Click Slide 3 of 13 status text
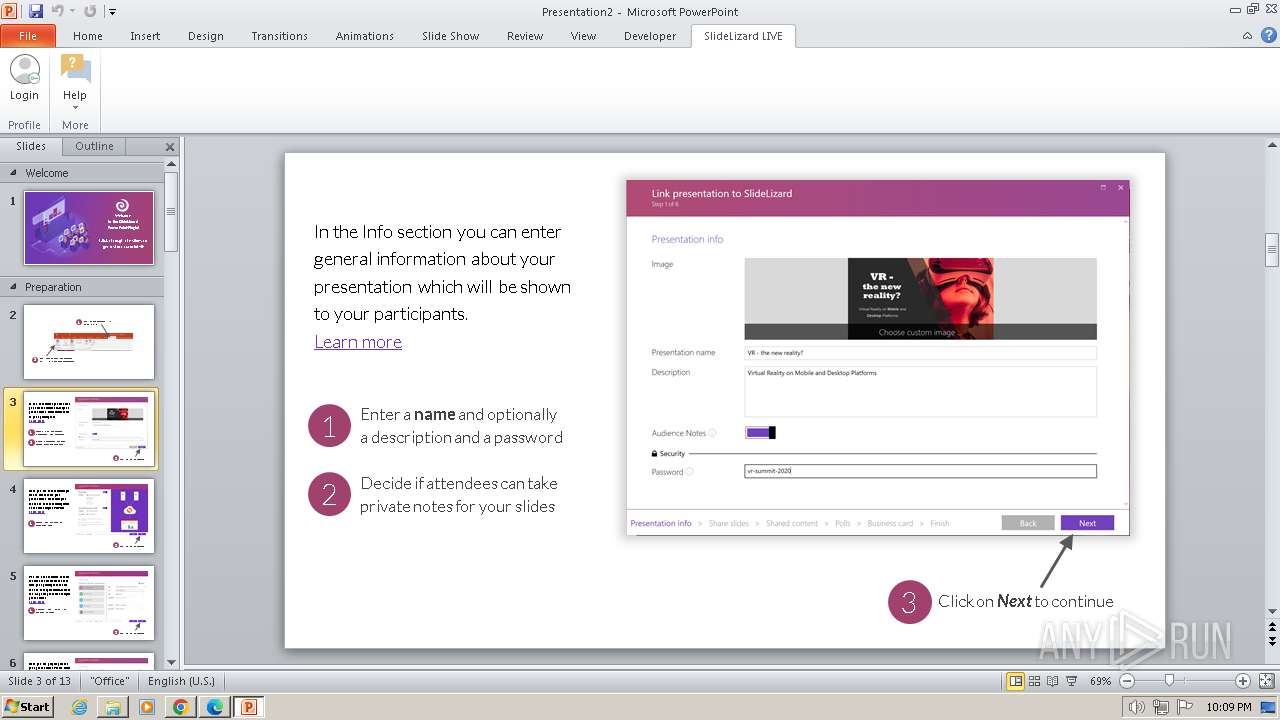Screen dimensions: 1280x720 click(40, 681)
